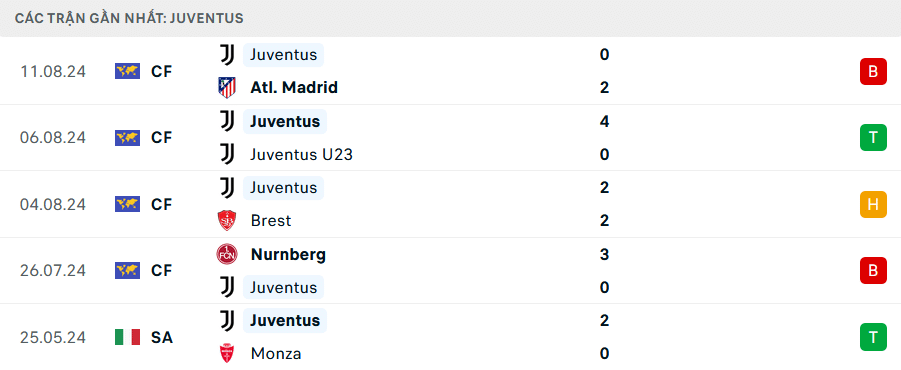
Task: Click the world-map icon on the 11.08.24 row
Action: 128,71
